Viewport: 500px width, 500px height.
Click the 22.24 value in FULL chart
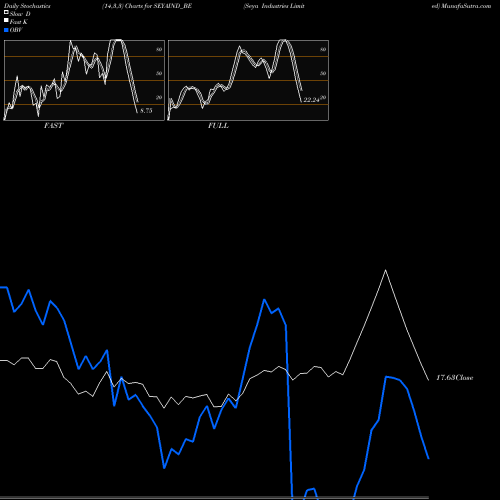click(311, 100)
